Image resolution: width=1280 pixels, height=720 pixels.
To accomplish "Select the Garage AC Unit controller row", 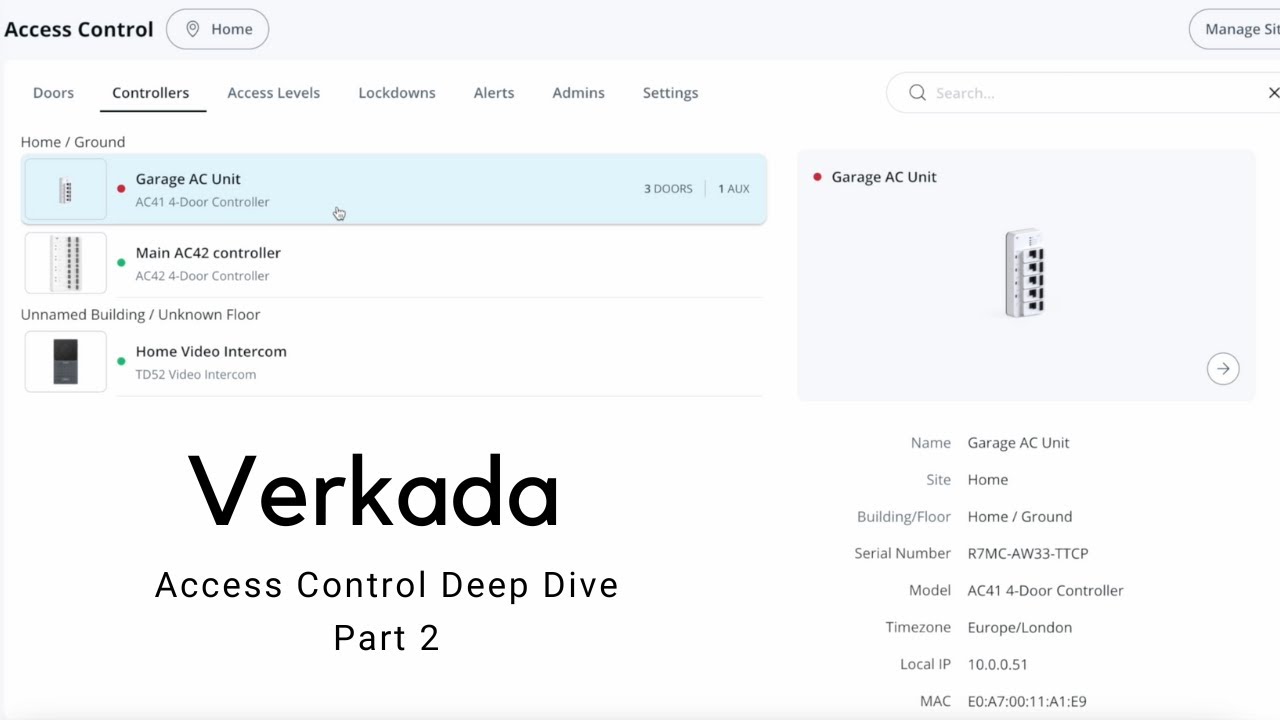I will 394,189.
